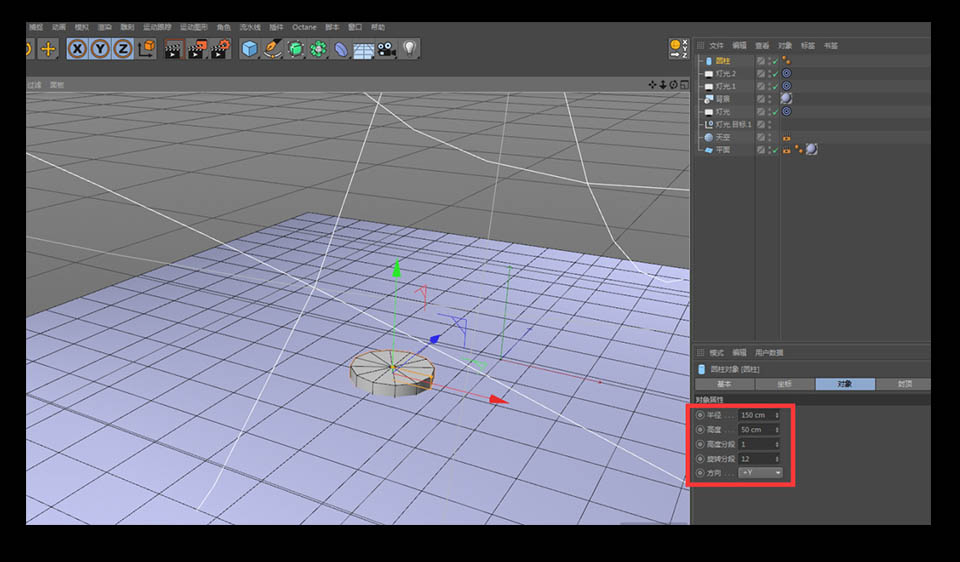The image size is (960, 562).
Task: Select the yellow move cross tool
Action: (48, 48)
